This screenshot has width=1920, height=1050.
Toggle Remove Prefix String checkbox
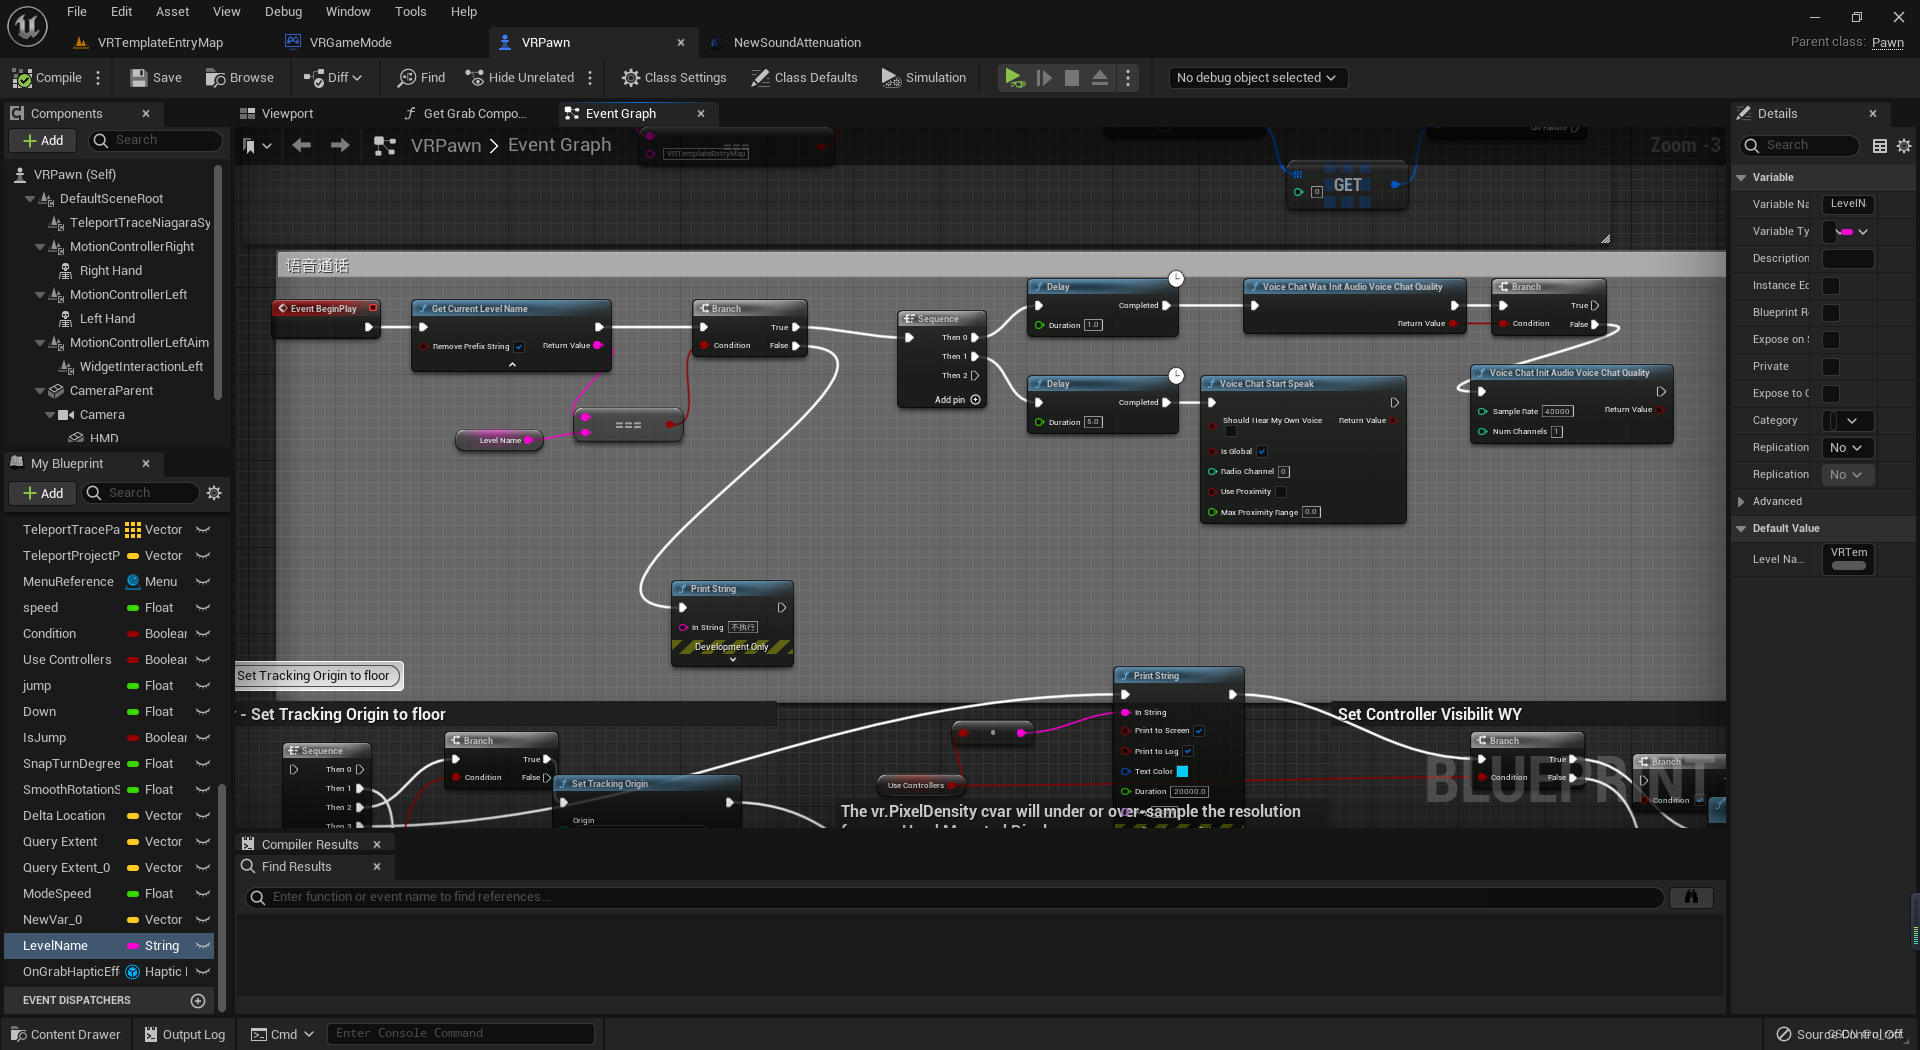[519, 347]
